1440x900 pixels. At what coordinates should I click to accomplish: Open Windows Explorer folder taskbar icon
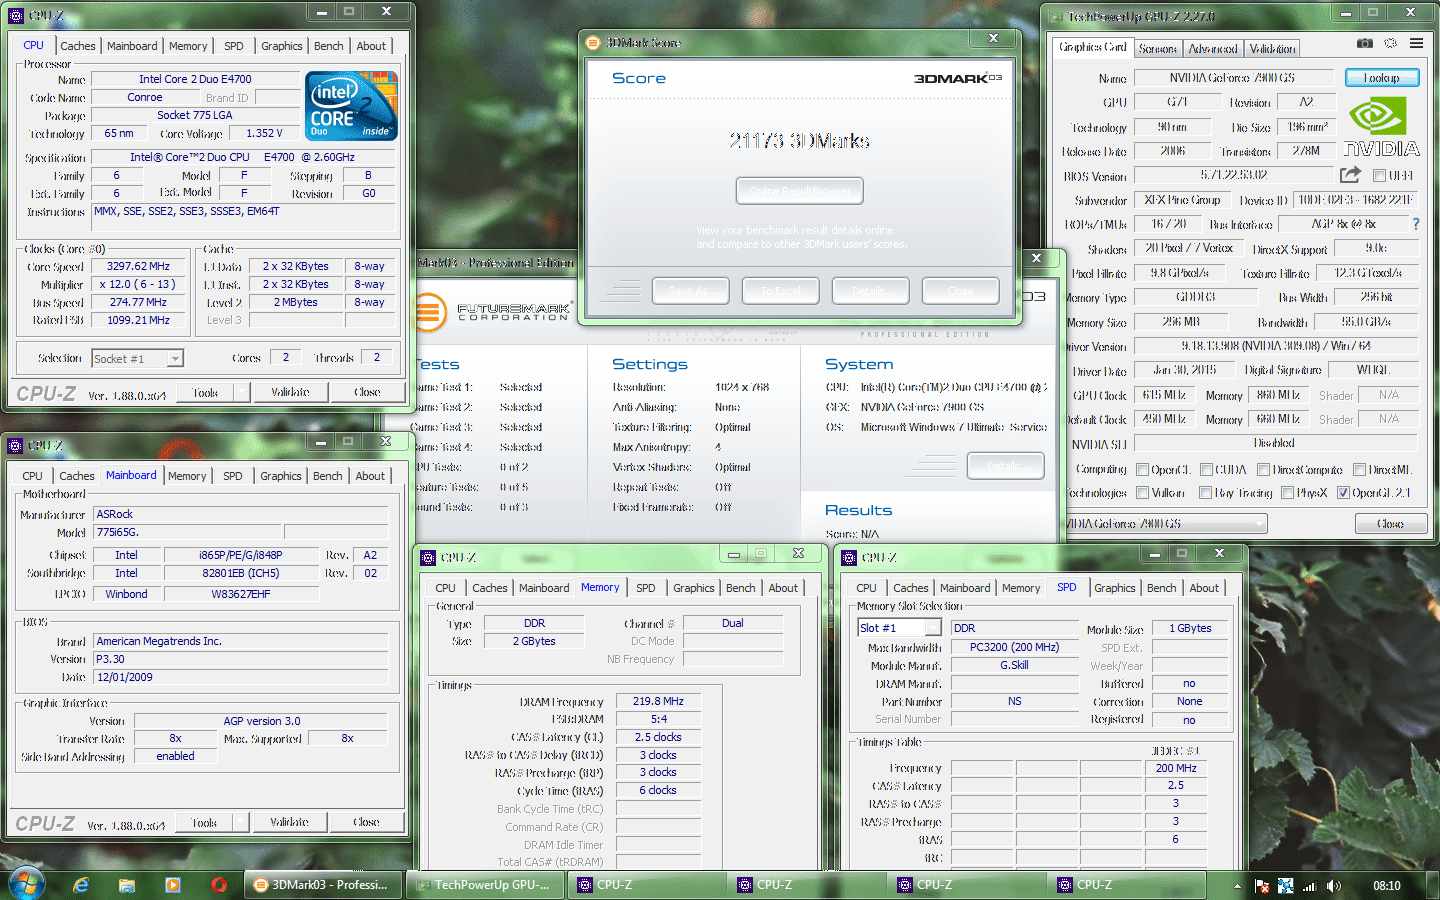pos(127,885)
